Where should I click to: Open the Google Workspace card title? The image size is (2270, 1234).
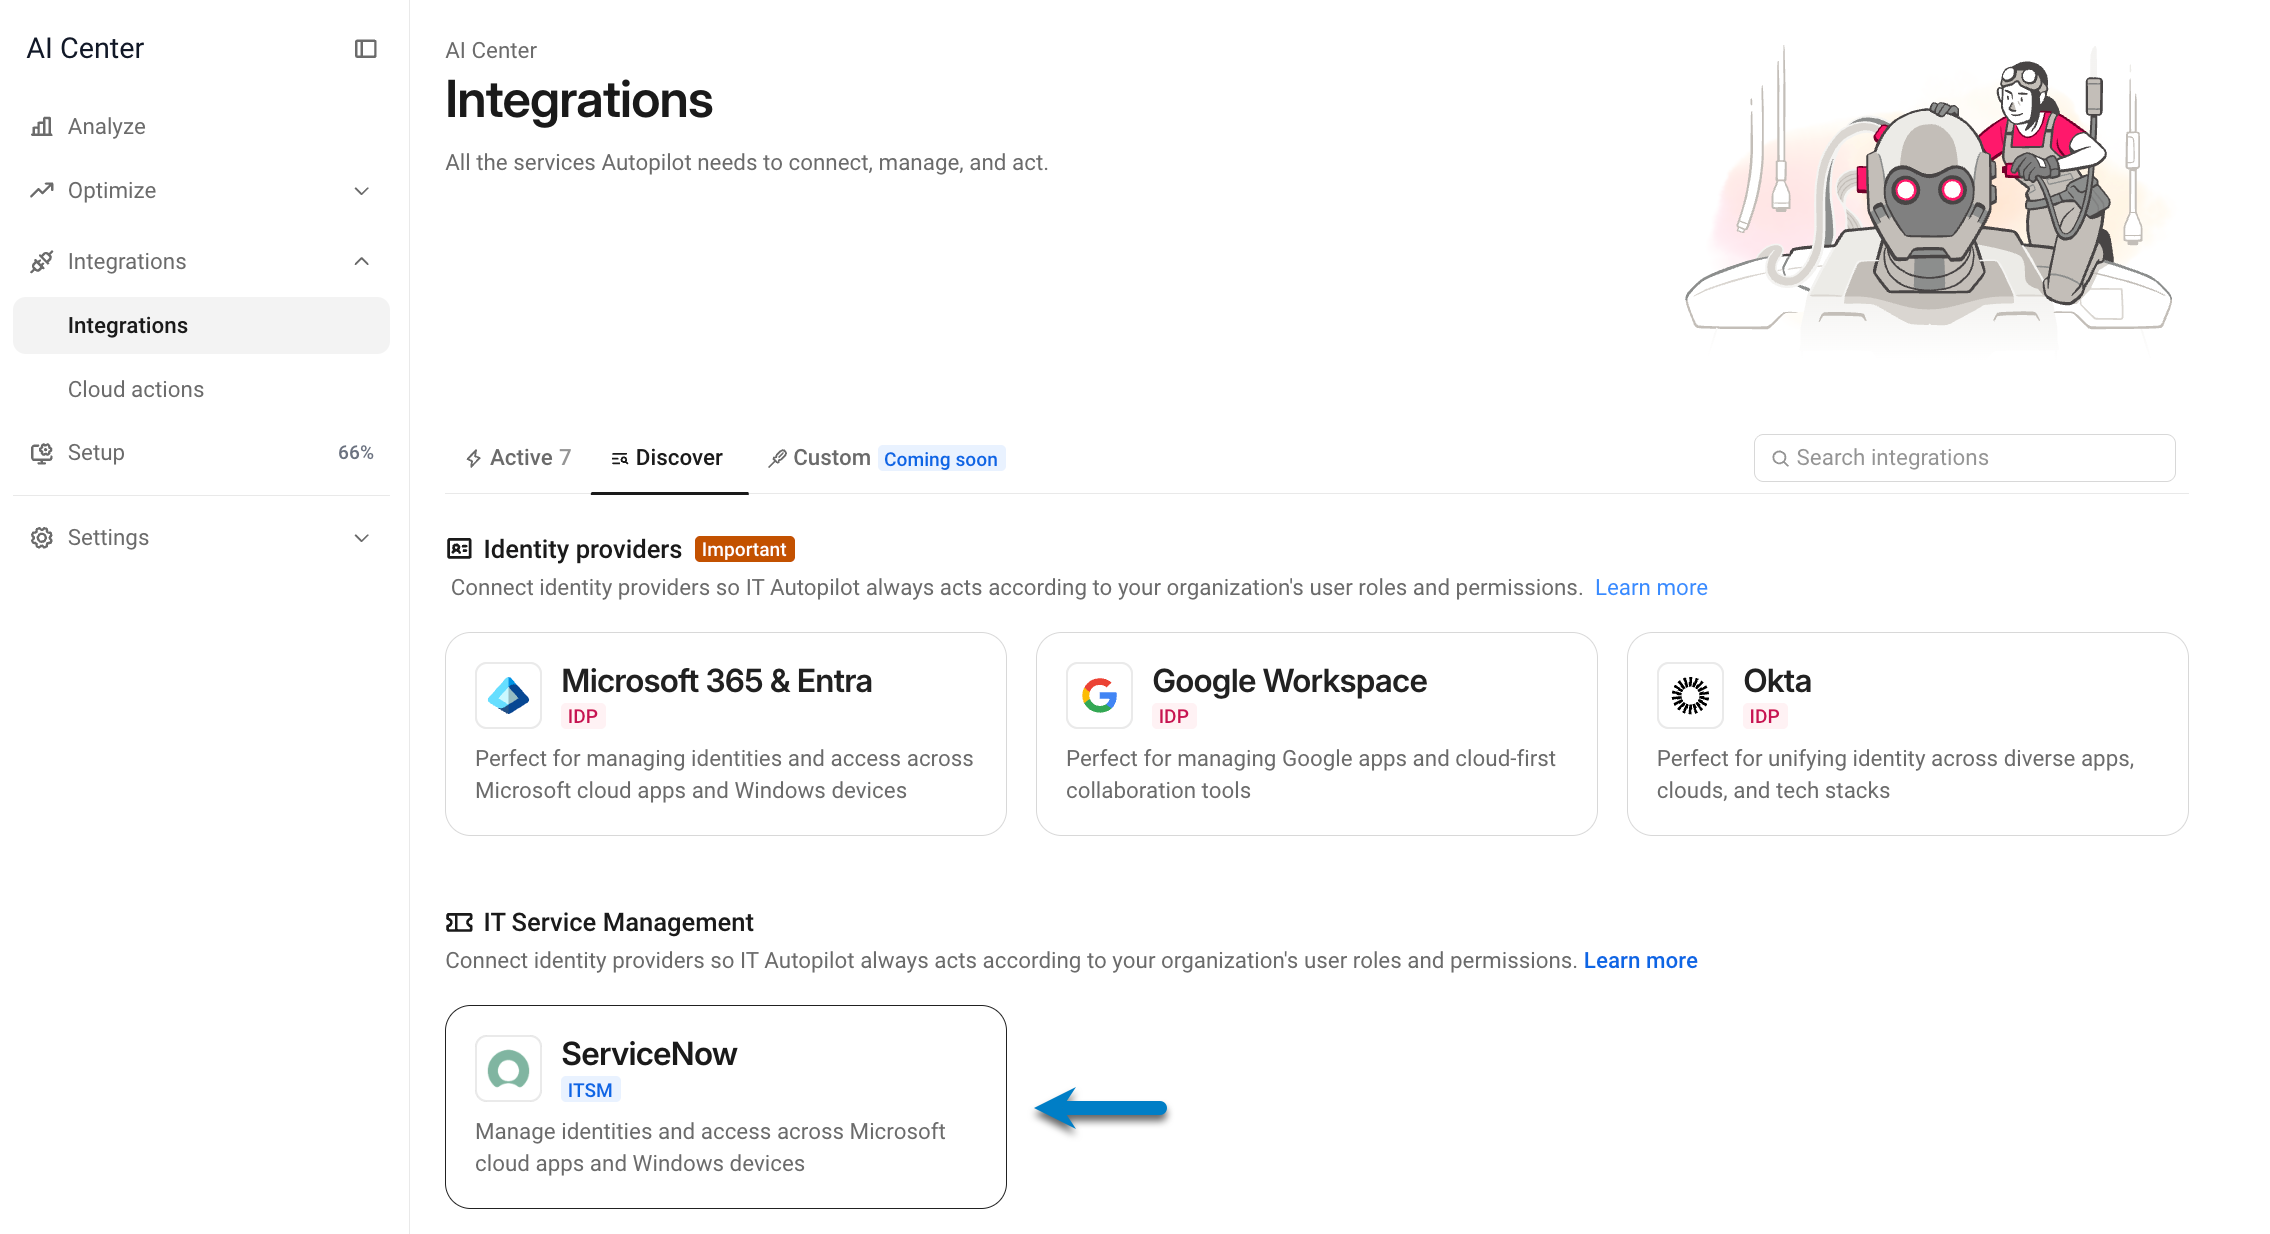tap(1289, 681)
